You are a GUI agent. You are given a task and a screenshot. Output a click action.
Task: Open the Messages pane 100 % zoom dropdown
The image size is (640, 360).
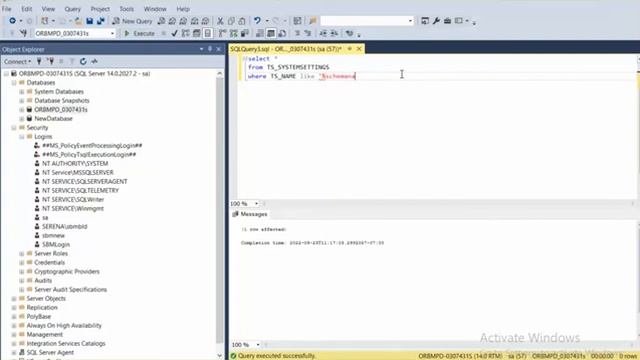pyautogui.click(x=258, y=345)
